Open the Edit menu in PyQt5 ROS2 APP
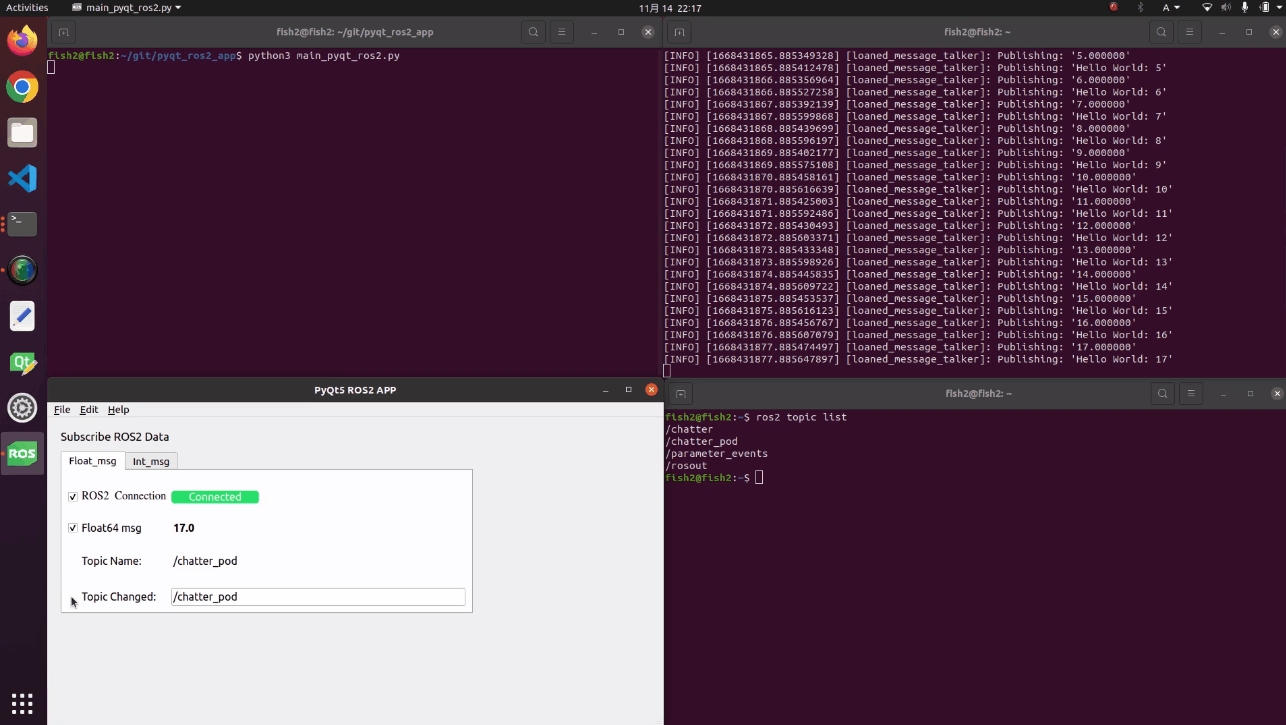Image resolution: width=1286 pixels, height=725 pixels. click(89, 410)
